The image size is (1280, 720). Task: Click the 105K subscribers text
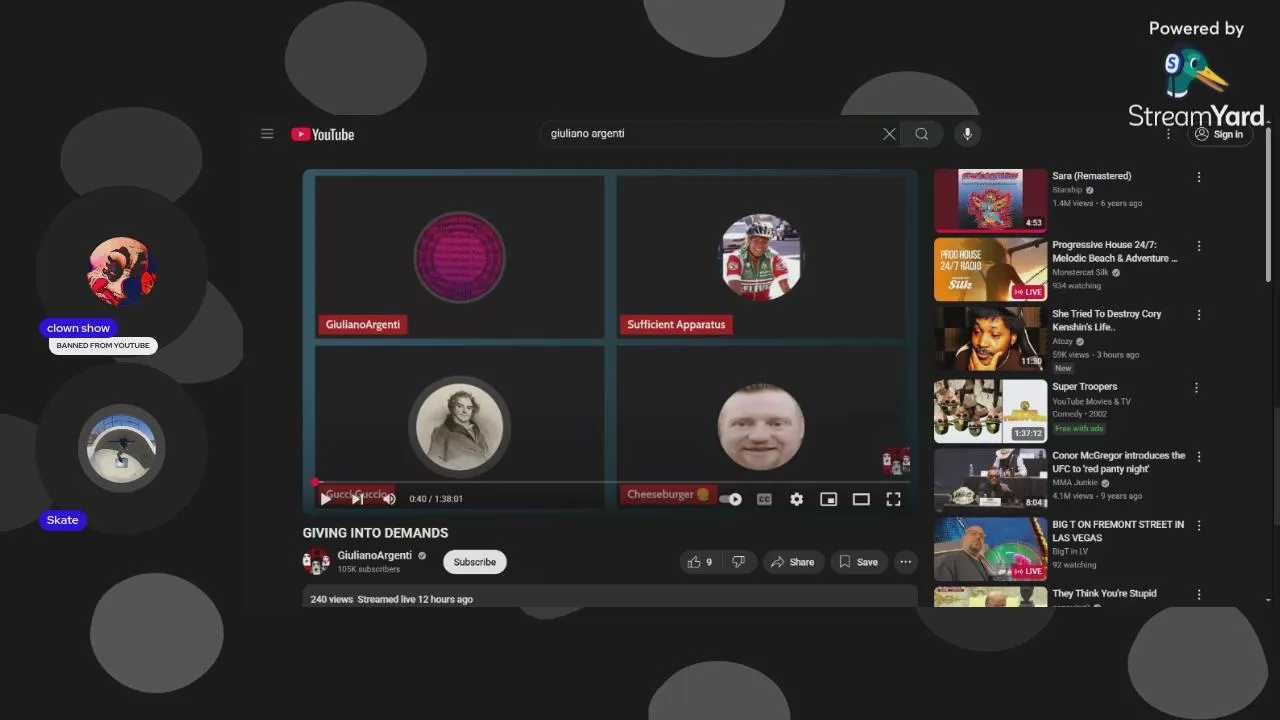pyautogui.click(x=369, y=569)
